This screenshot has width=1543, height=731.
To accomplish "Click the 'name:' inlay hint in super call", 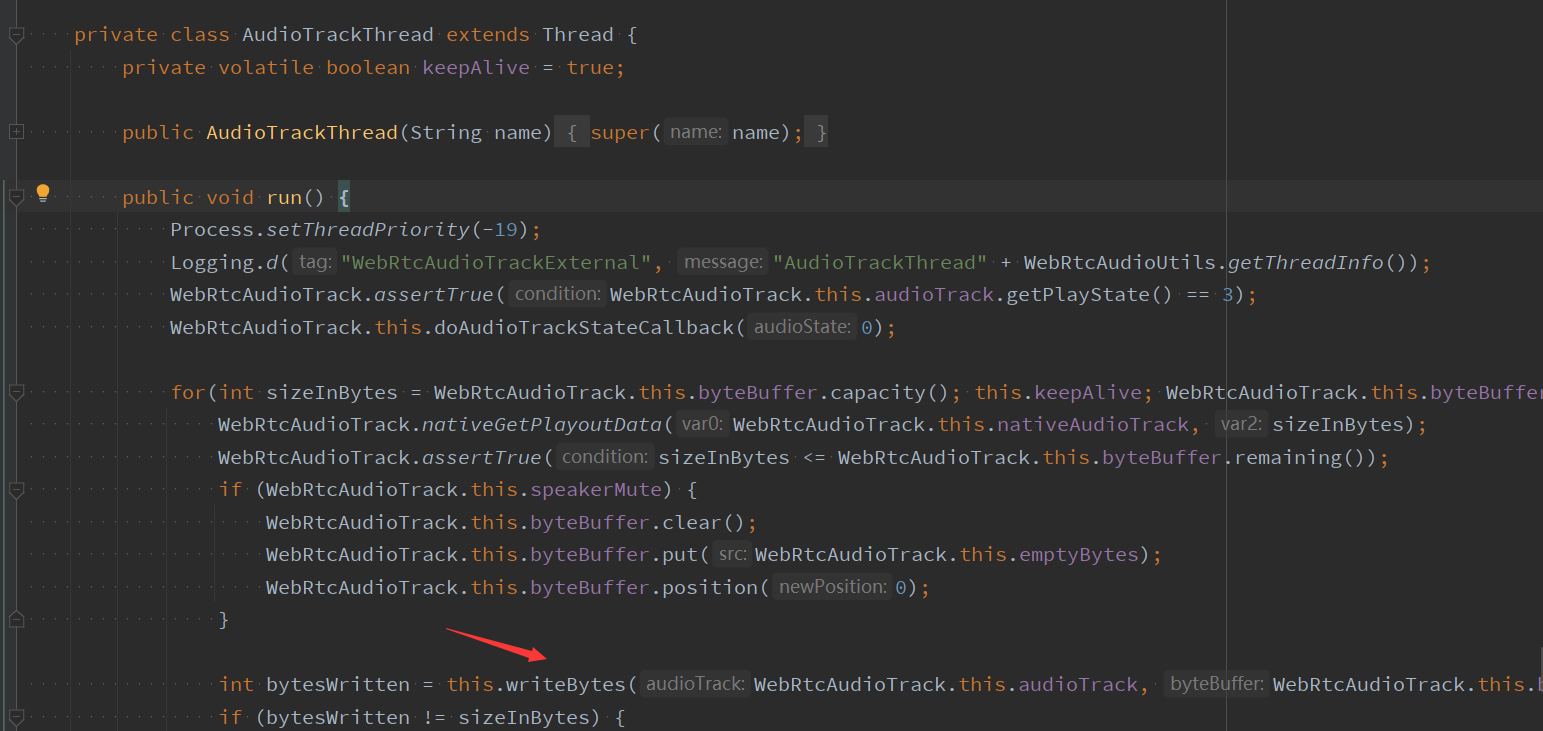I will click(696, 132).
